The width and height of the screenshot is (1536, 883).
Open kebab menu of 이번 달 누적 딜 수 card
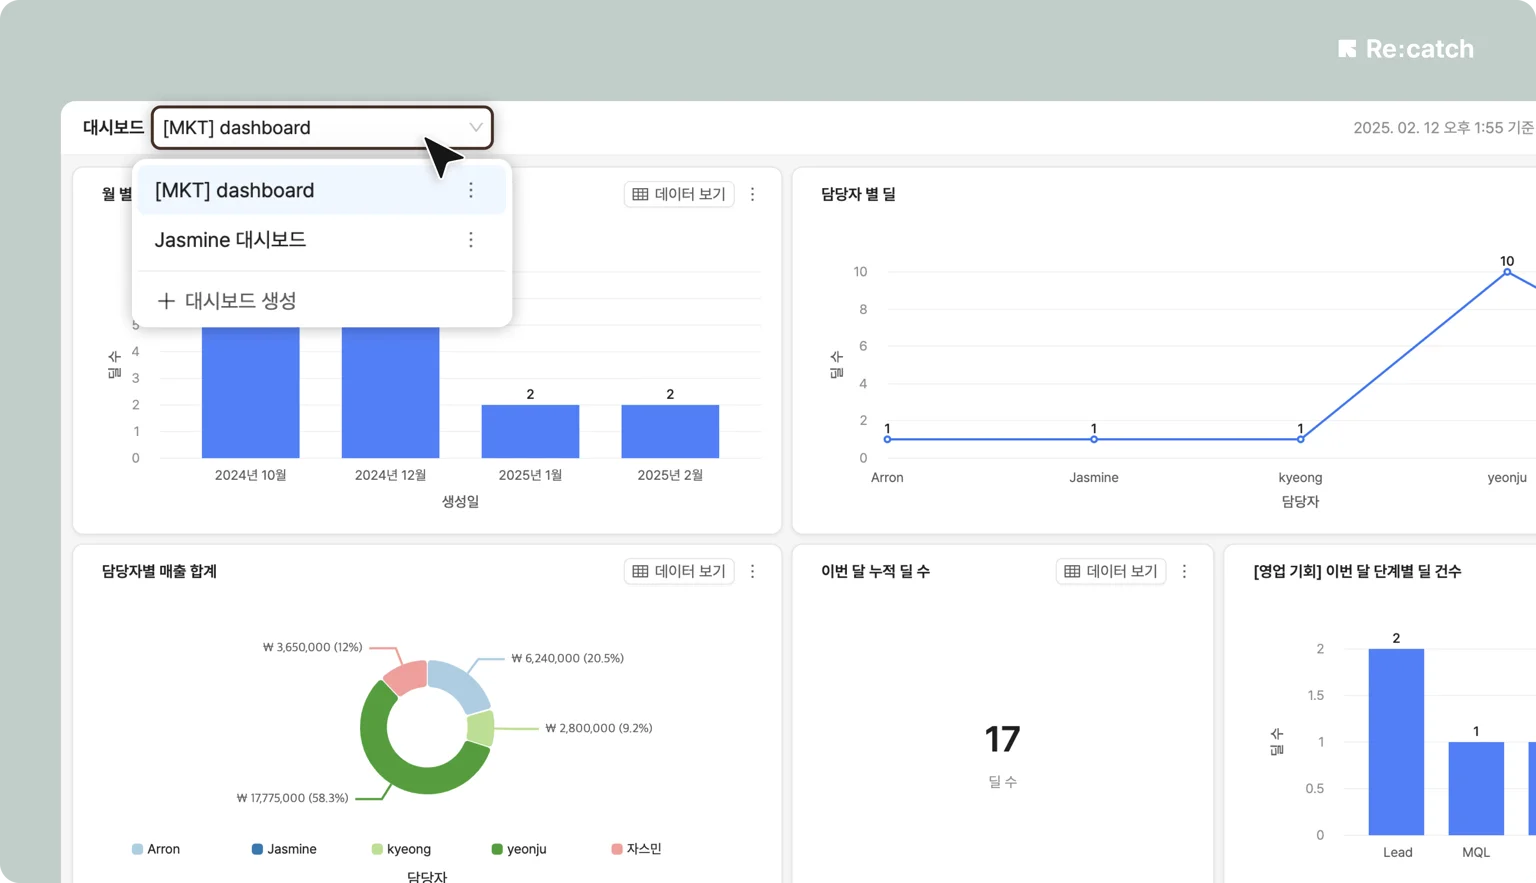(1185, 571)
